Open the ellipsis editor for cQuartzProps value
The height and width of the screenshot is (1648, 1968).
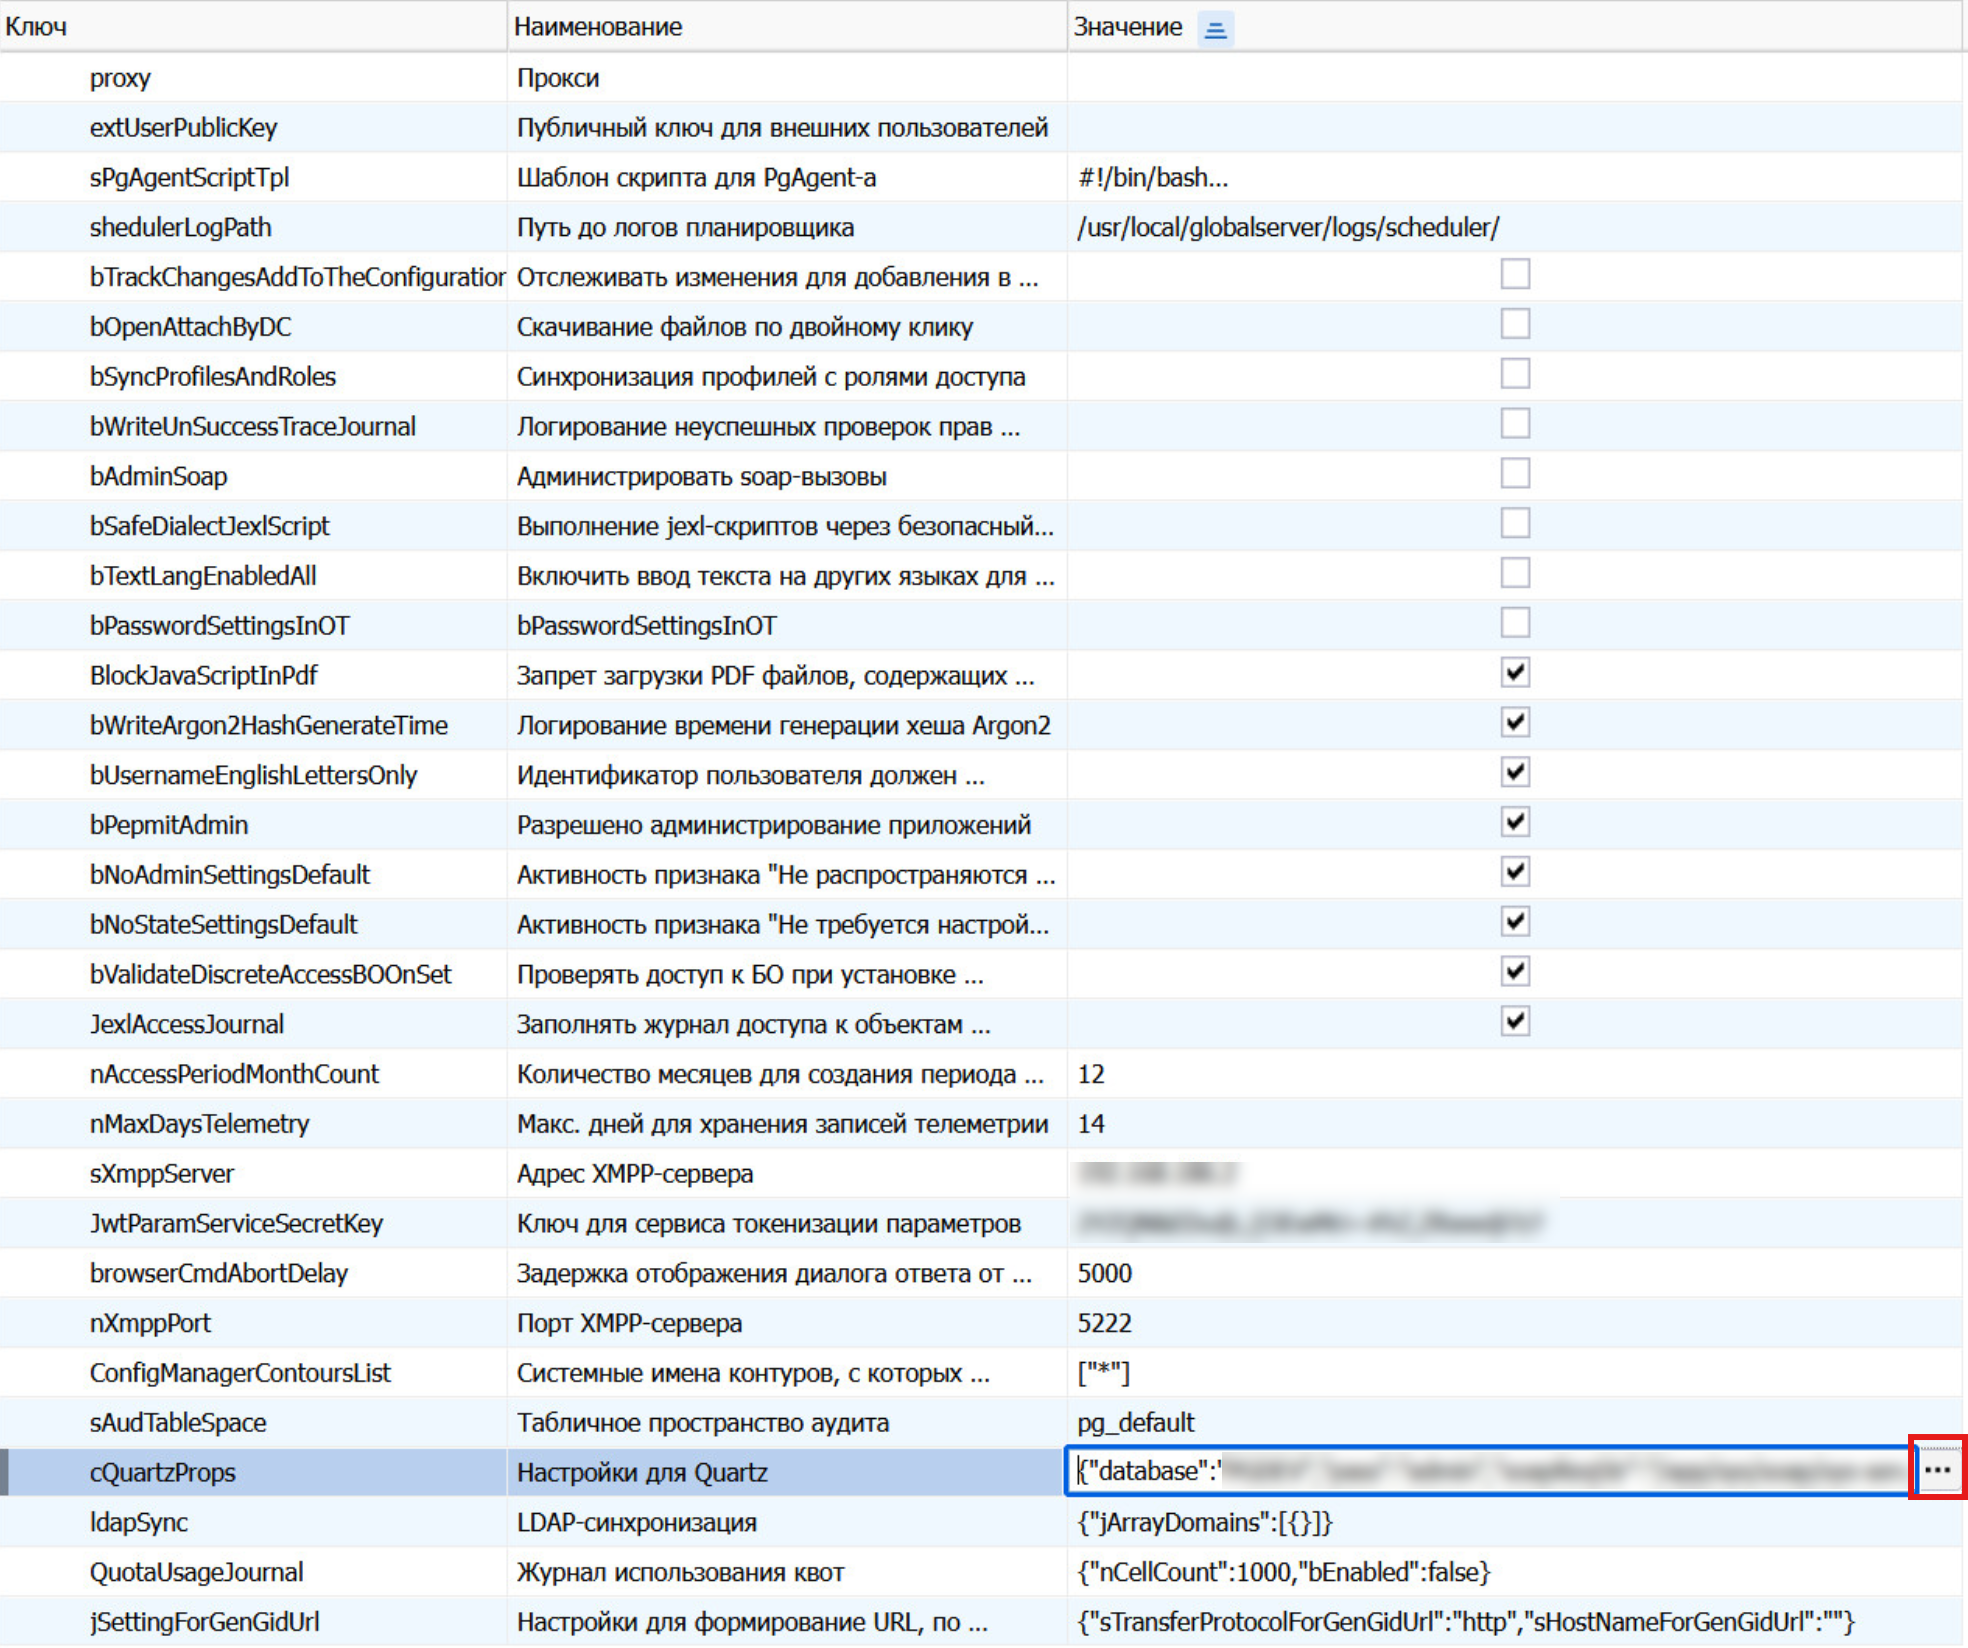[1937, 1469]
